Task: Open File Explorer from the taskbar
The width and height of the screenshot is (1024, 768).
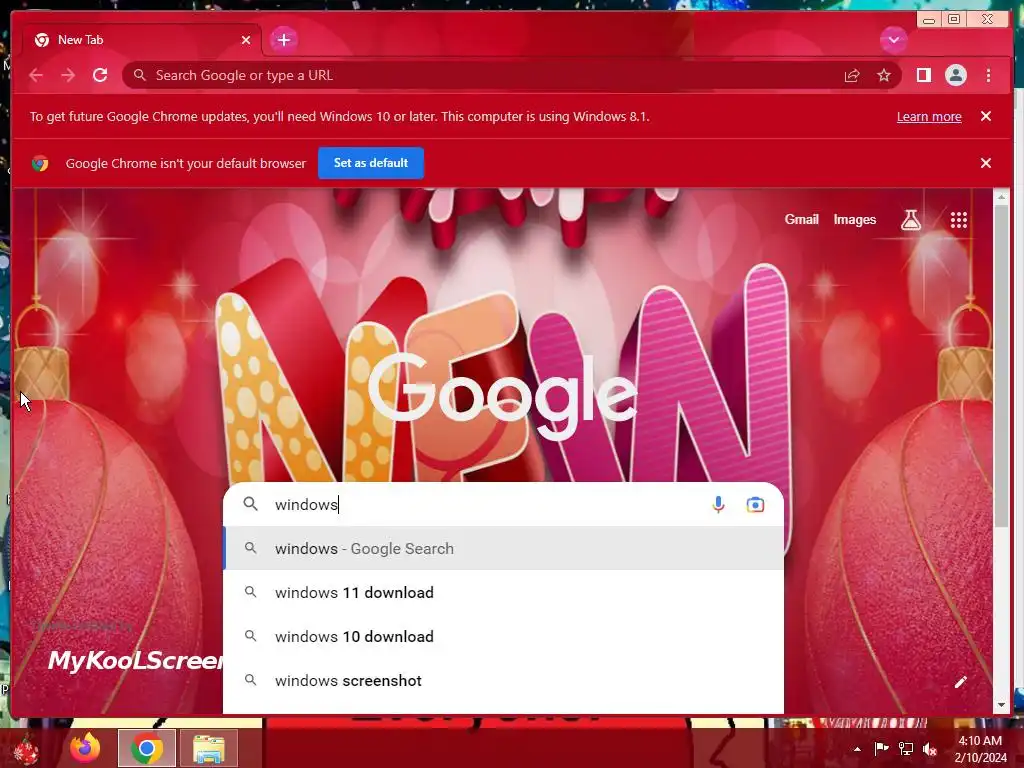Action: click(x=208, y=748)
